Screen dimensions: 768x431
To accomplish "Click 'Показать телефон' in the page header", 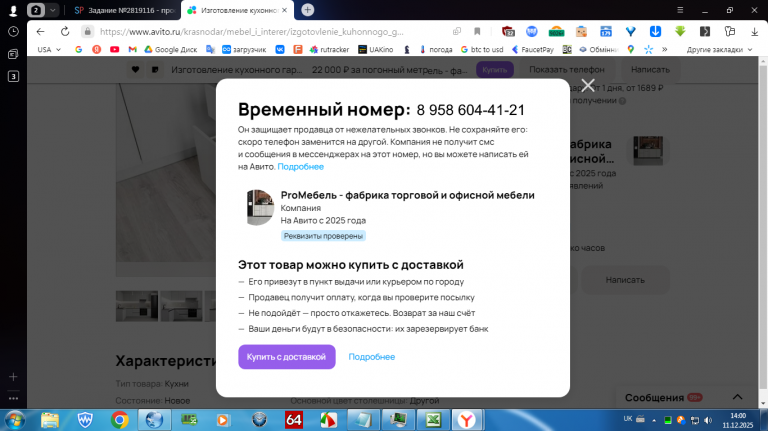I will tap(567, 70).
